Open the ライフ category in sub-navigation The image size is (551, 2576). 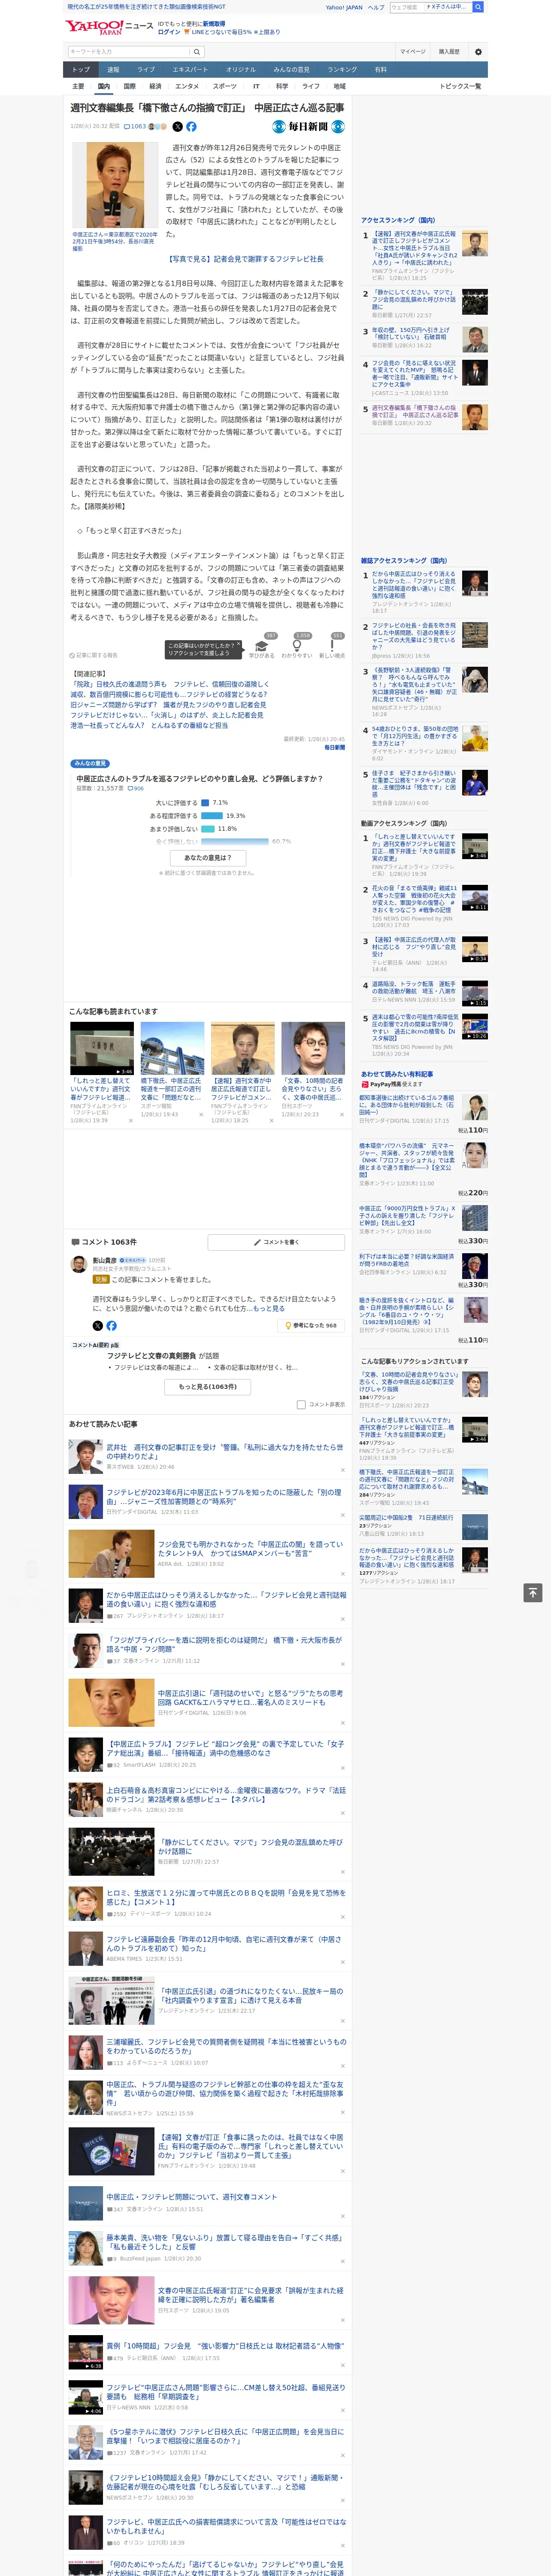311,86
